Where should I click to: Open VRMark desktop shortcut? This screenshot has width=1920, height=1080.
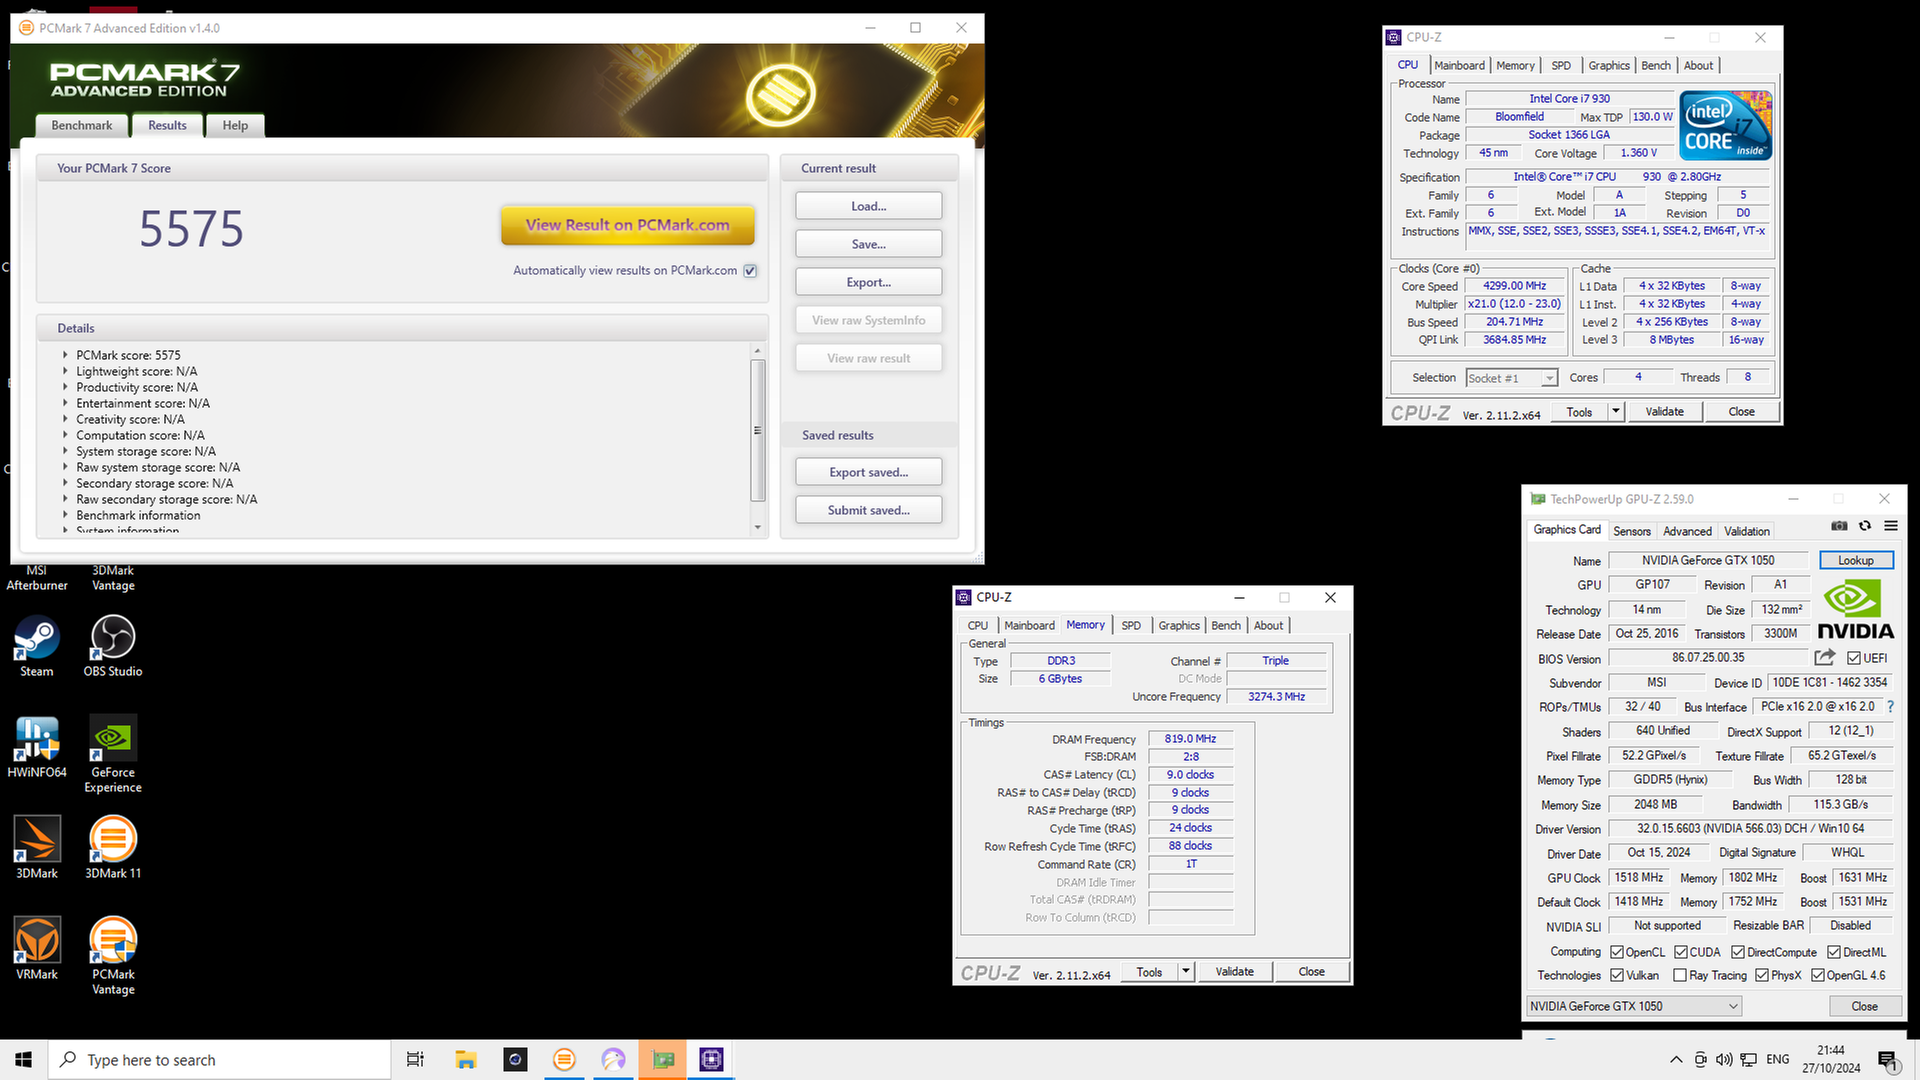37,949
